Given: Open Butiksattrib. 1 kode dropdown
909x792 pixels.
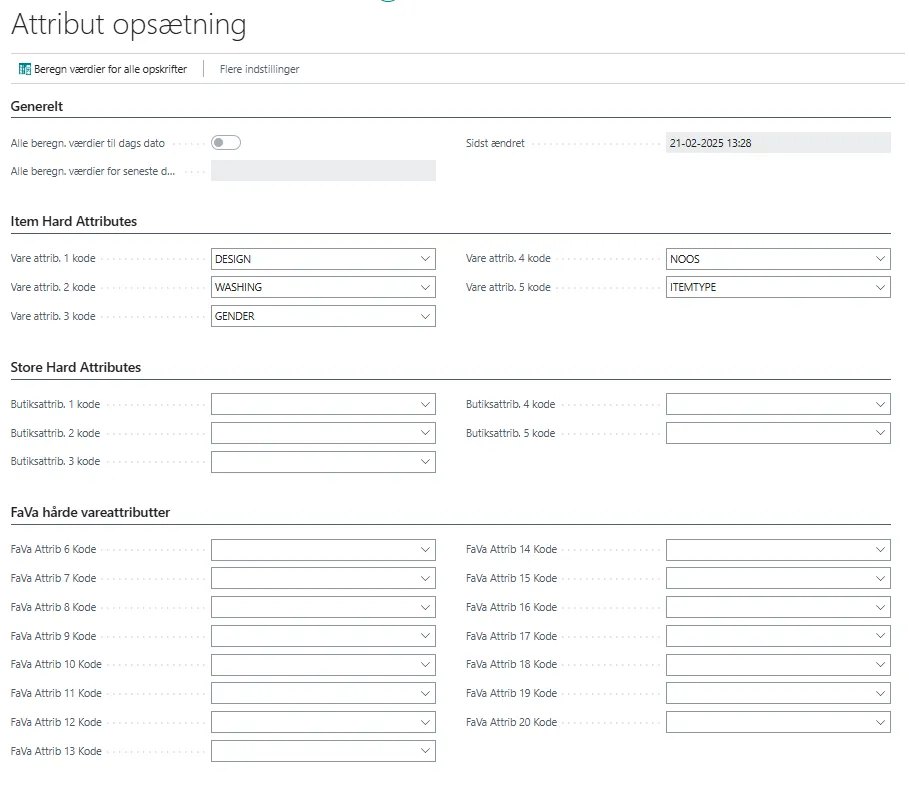Looking at the screenshot, I should [425, 404].
